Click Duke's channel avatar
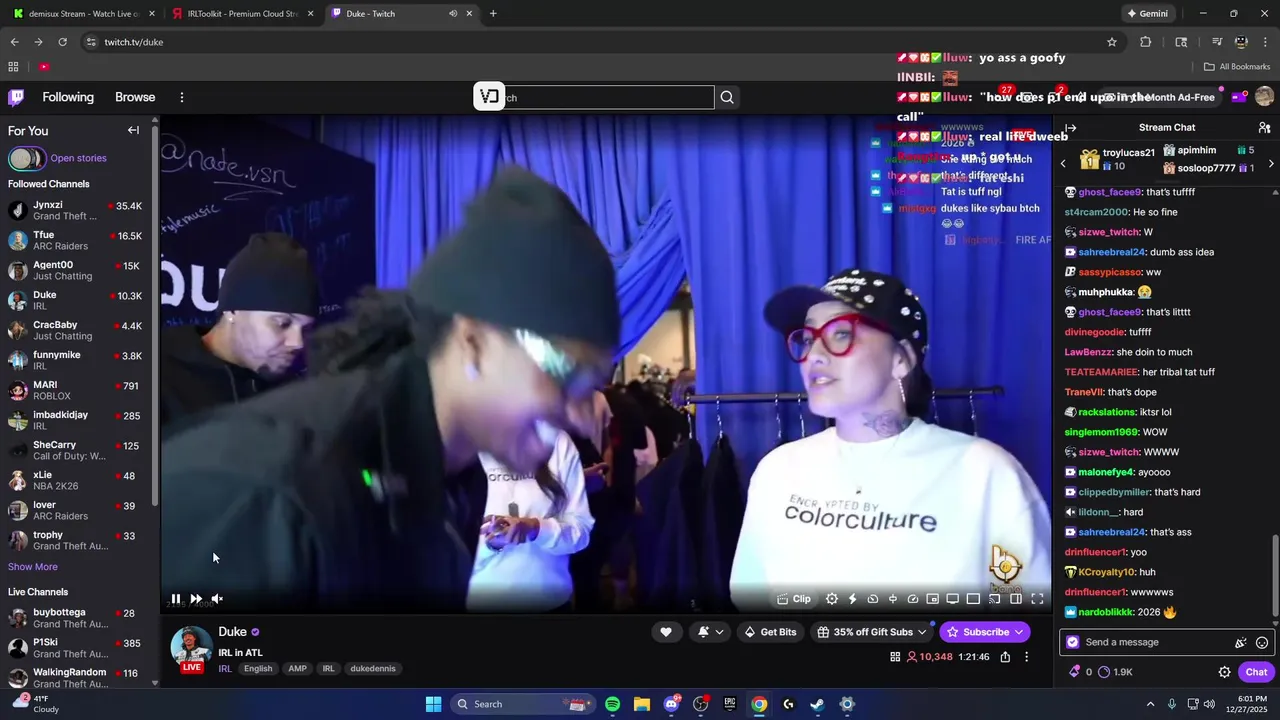This screenshot has width=1280, height=720. (x=191, y=647)
